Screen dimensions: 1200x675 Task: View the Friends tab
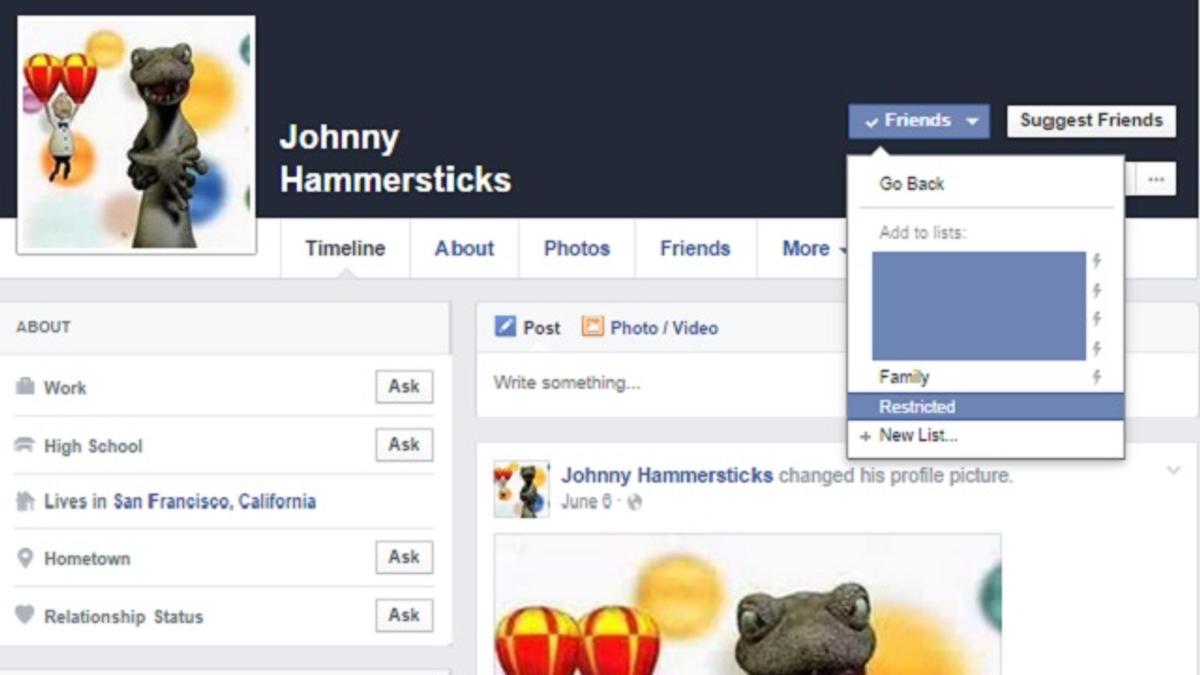pyautogui.click(x=695, y=248)
